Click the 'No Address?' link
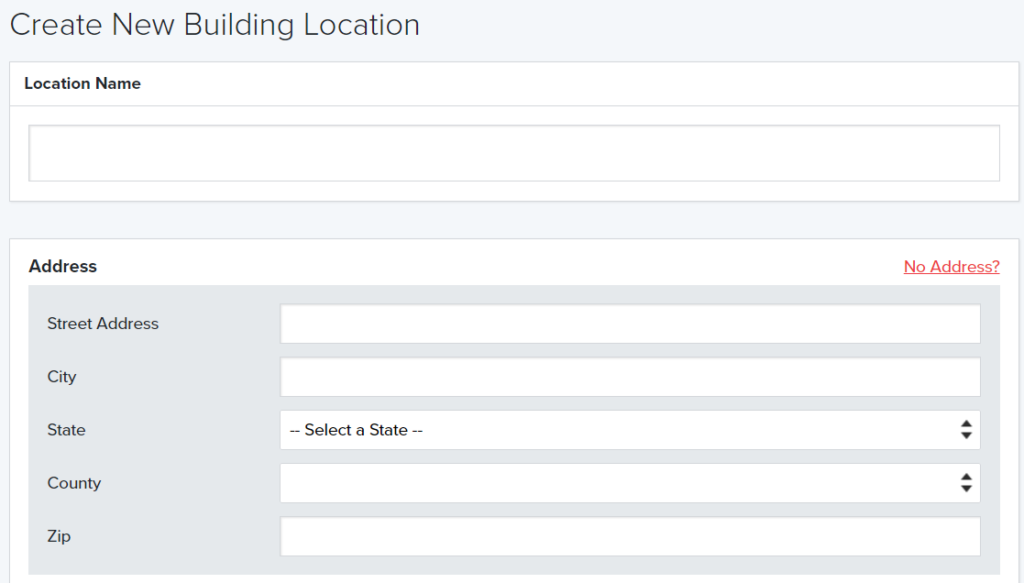Viewport: 1024px width, 583px height. click(950, 266)
